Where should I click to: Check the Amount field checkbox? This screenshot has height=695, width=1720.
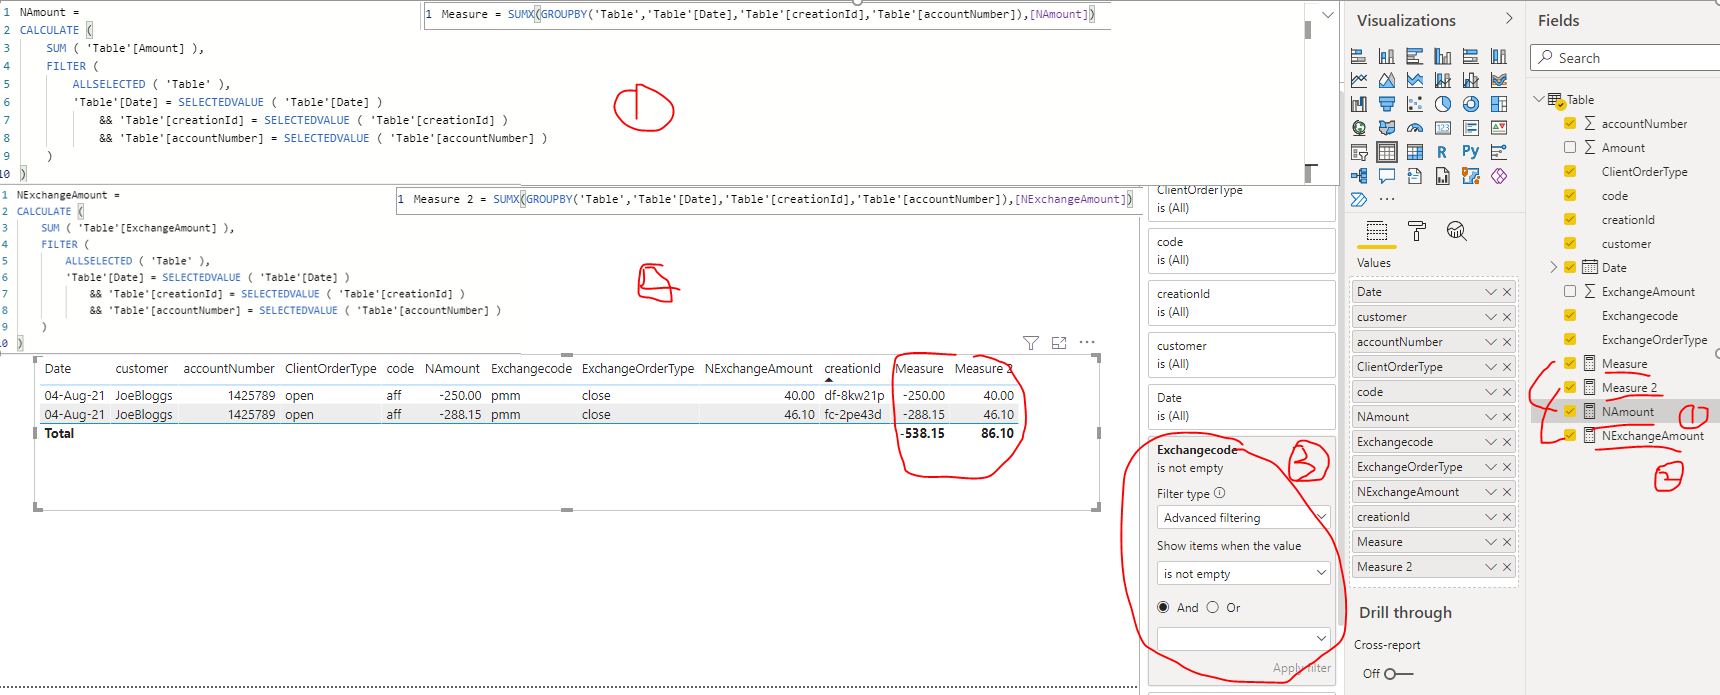click(1569, 147)
